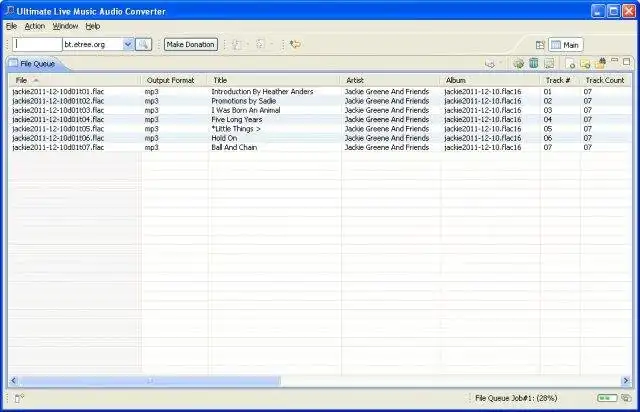Click the checklist icon right of the trash can

click(549, 63)
